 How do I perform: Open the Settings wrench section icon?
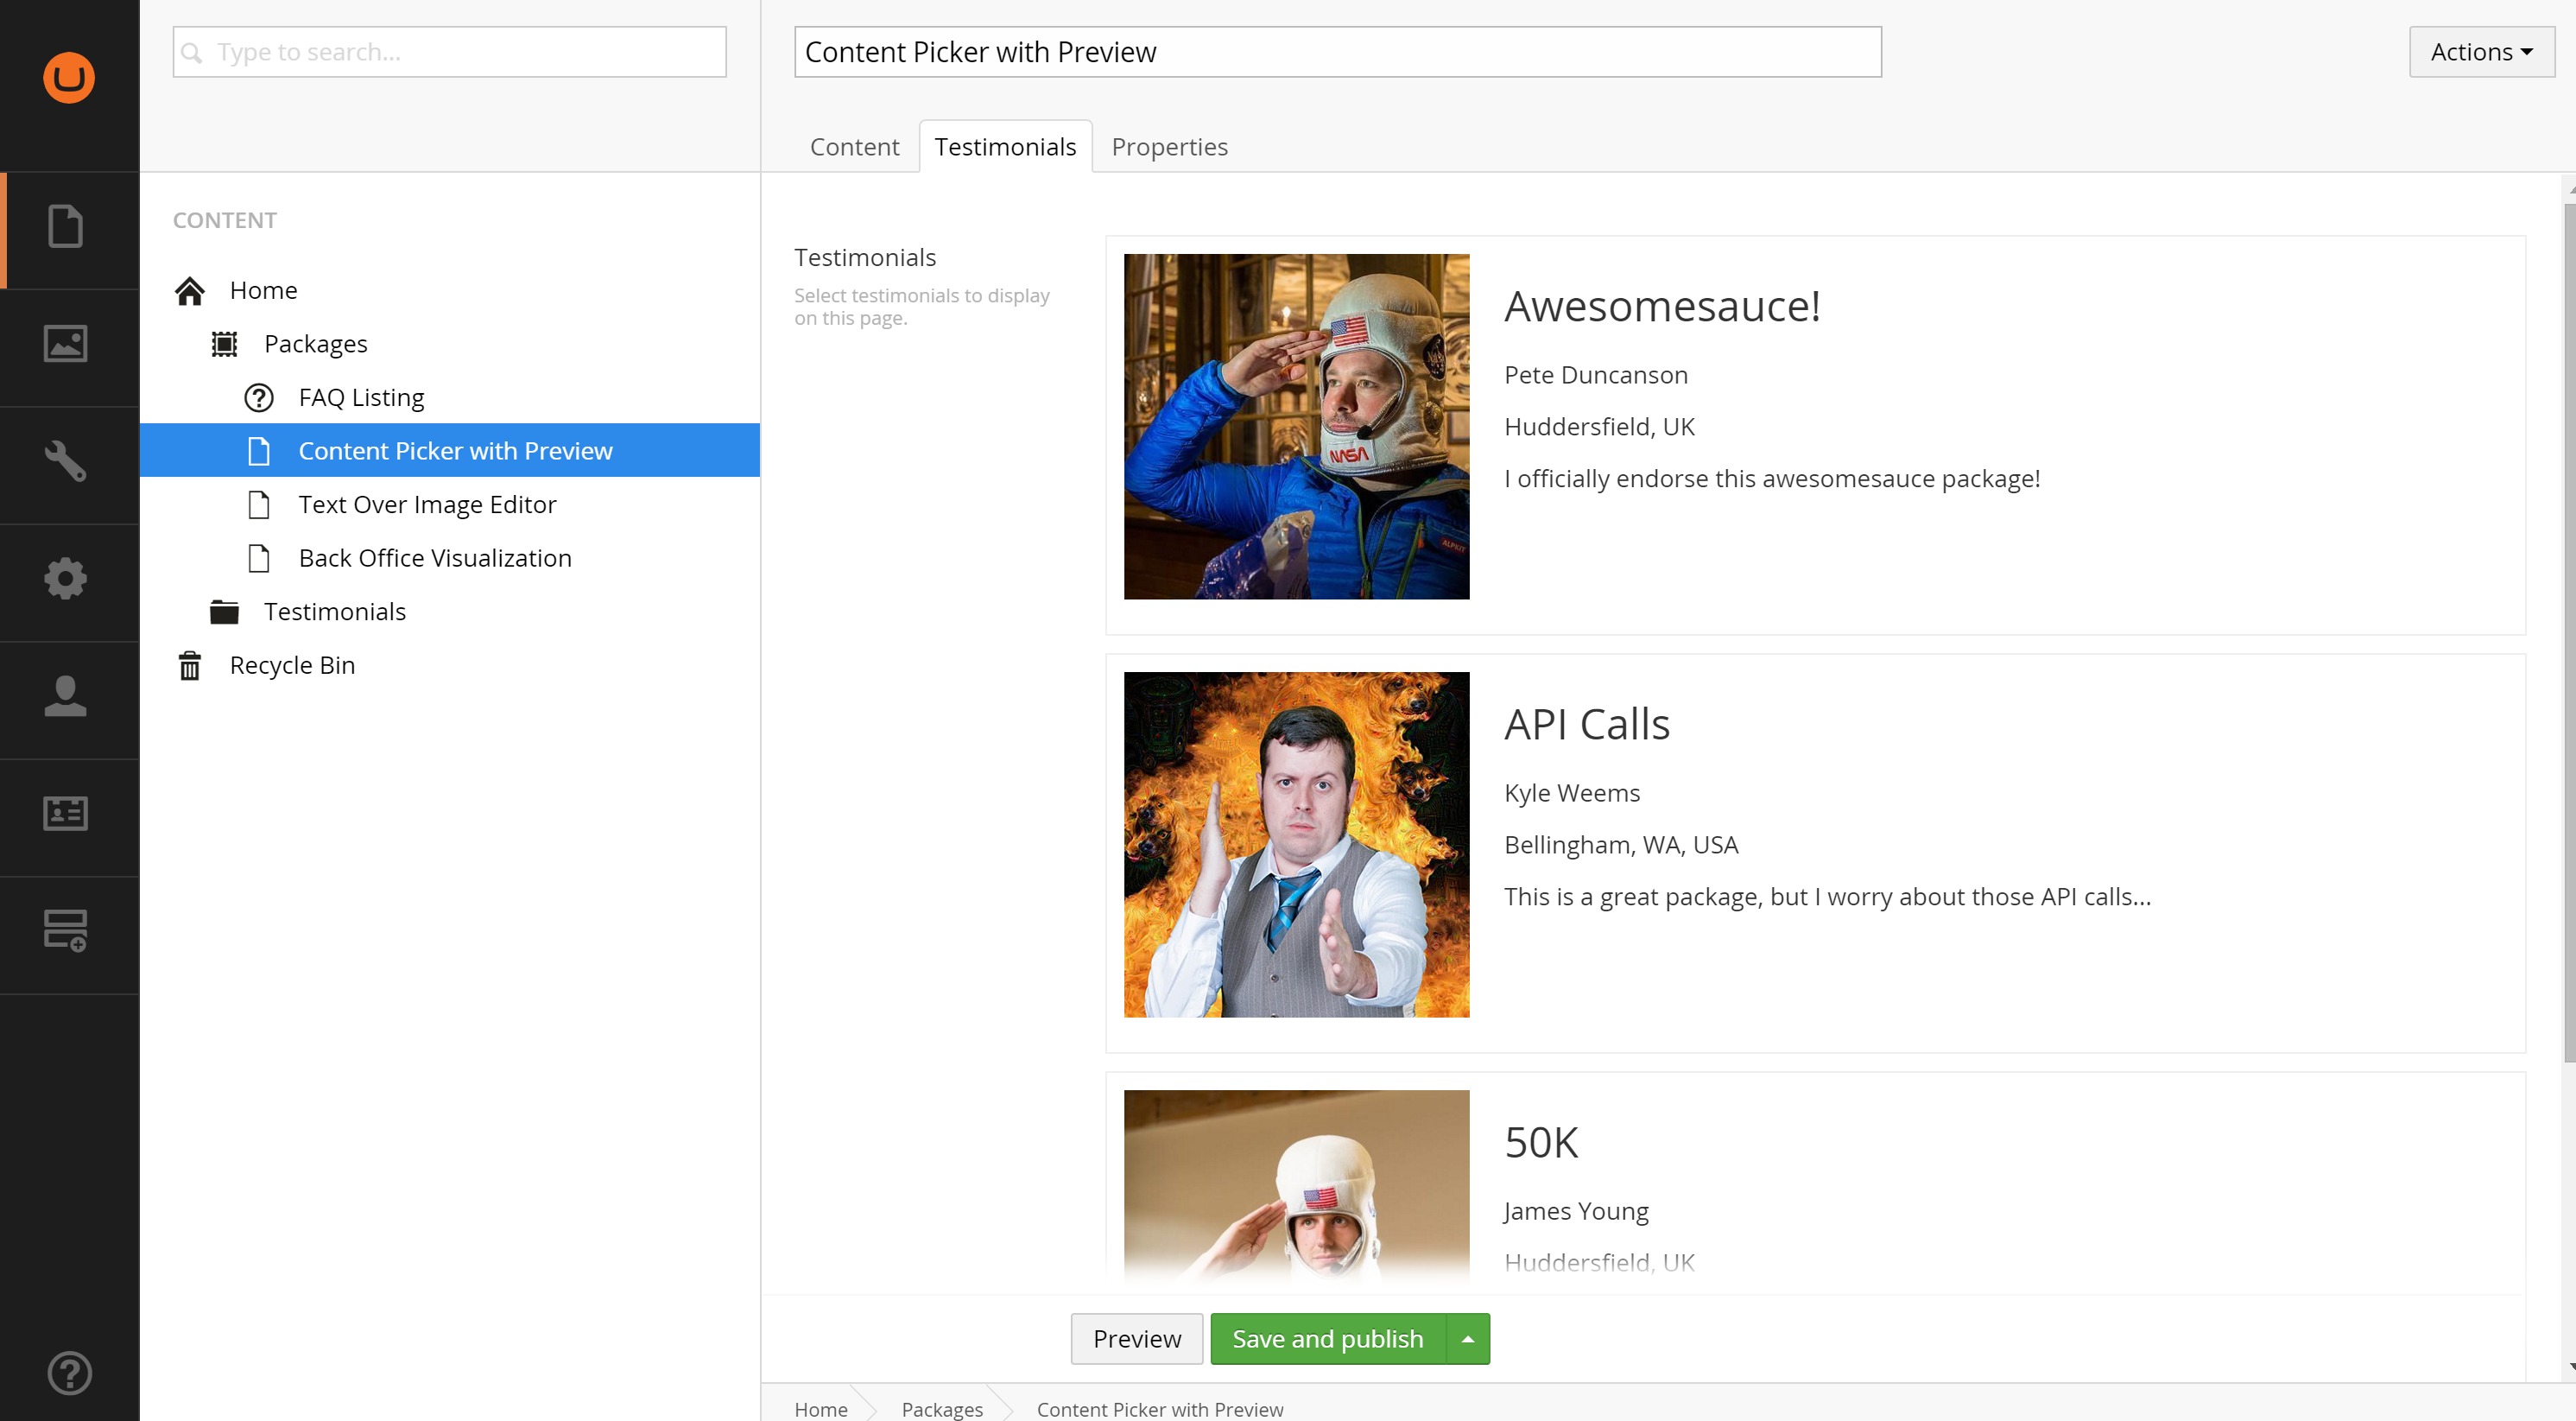pyautogui.click(x=66, y=461)
